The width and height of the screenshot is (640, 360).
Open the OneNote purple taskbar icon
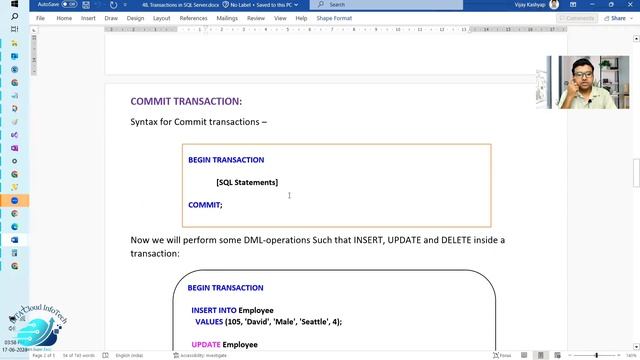14,148
